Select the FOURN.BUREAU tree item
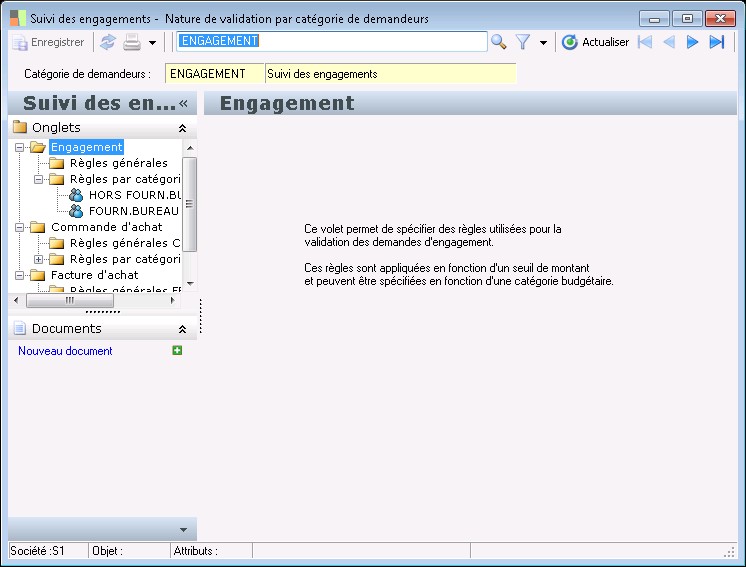Screen dimensions: 746x567 134,211
